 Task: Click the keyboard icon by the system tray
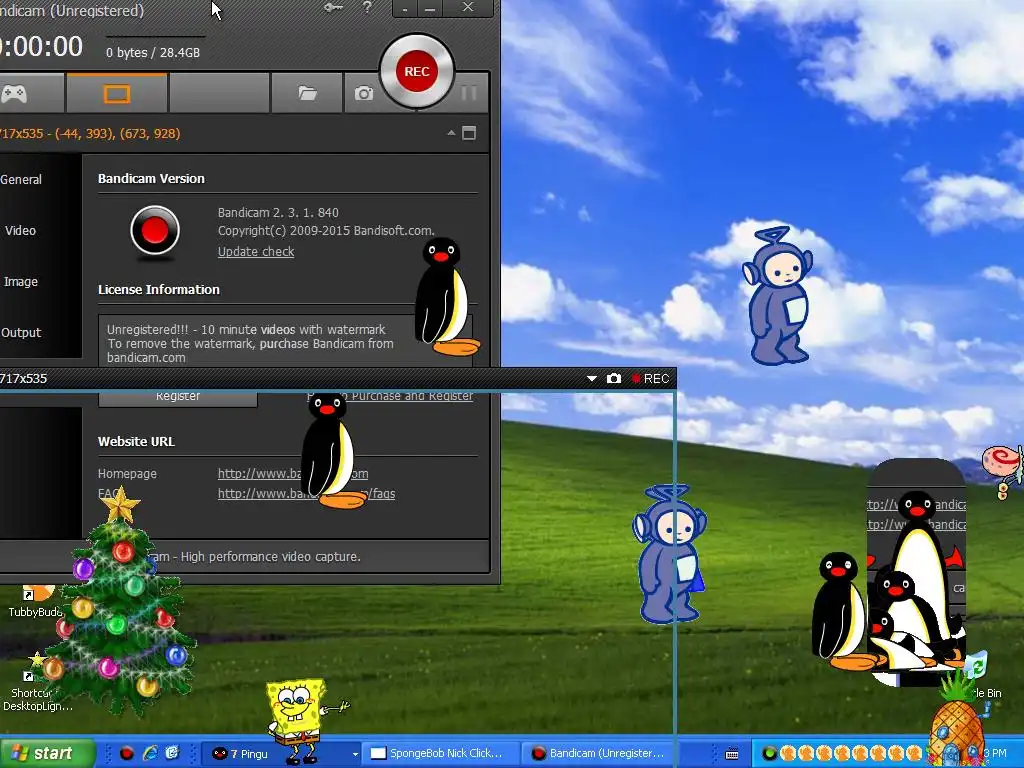[732, 754]
